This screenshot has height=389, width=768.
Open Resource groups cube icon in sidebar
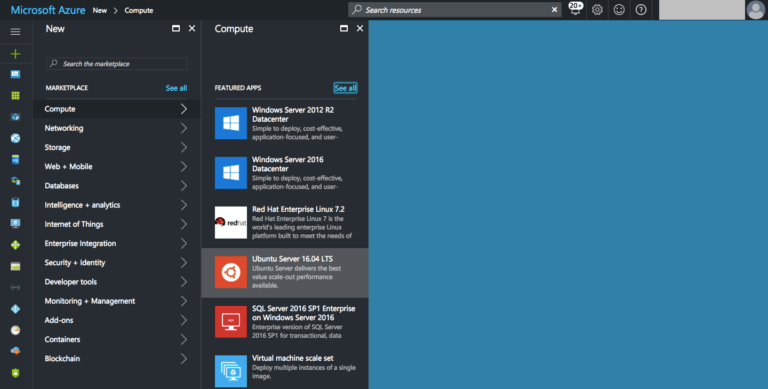(15, 117)
